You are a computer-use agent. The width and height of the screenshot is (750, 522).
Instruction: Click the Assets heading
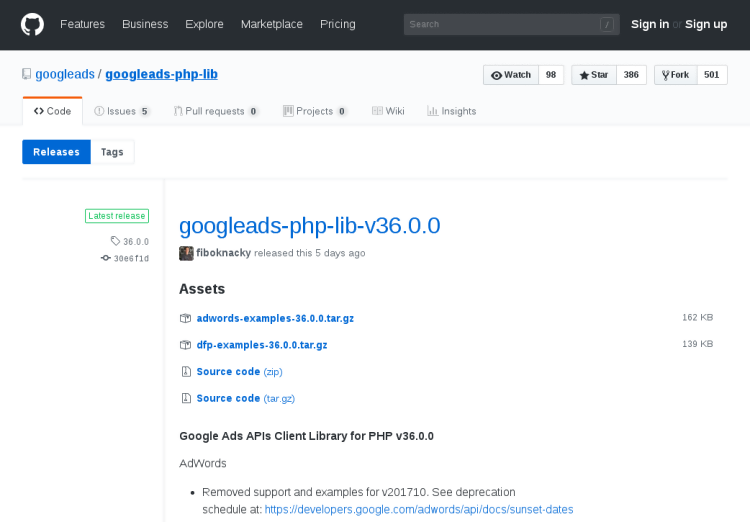coord(202,289)
